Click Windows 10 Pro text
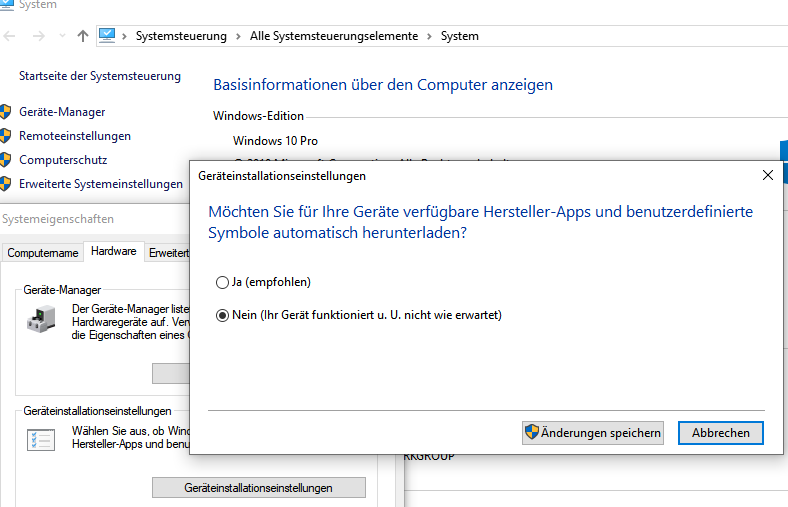 point(275,141)
